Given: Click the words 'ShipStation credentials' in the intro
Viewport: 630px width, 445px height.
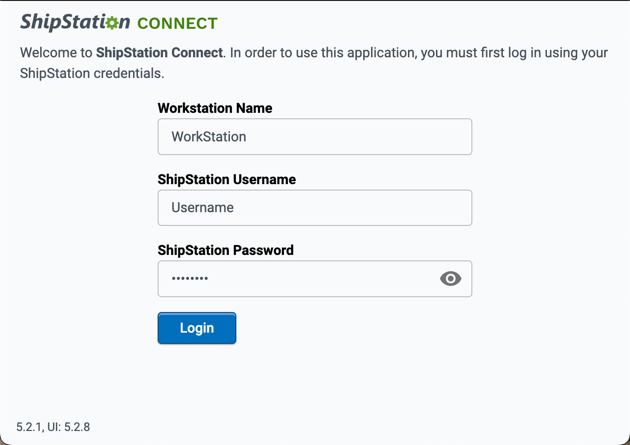Looking at the screenshot, I should pyautogui.click(x=90, y=73).
